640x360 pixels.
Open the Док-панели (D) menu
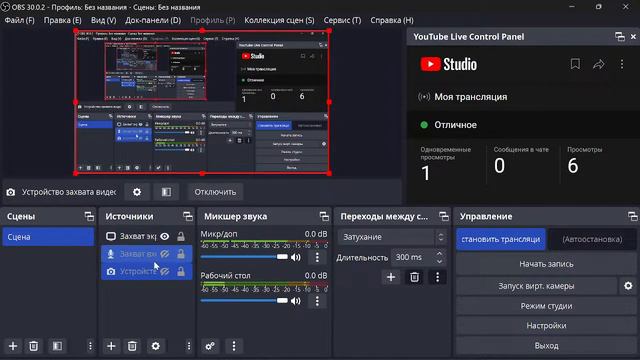coord(153,20)
